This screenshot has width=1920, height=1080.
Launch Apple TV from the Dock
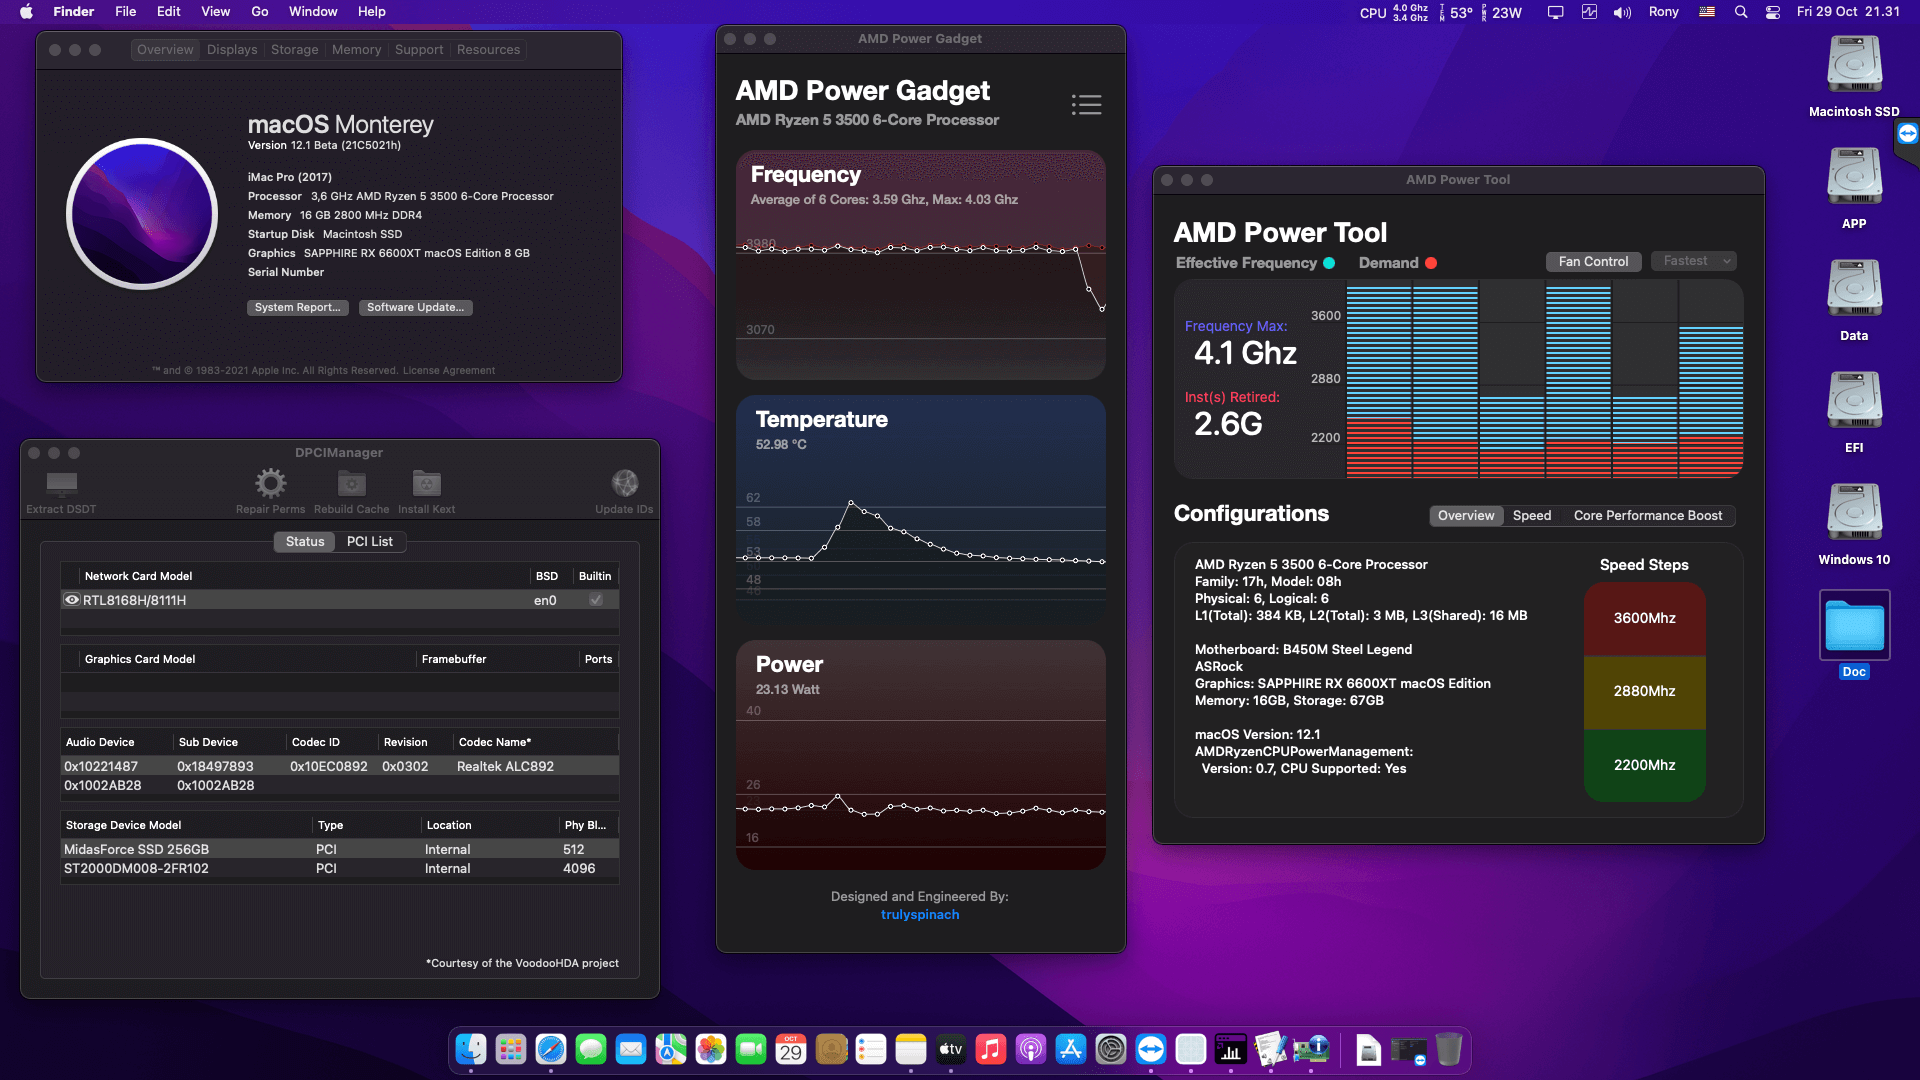[x=951, y=1049]
